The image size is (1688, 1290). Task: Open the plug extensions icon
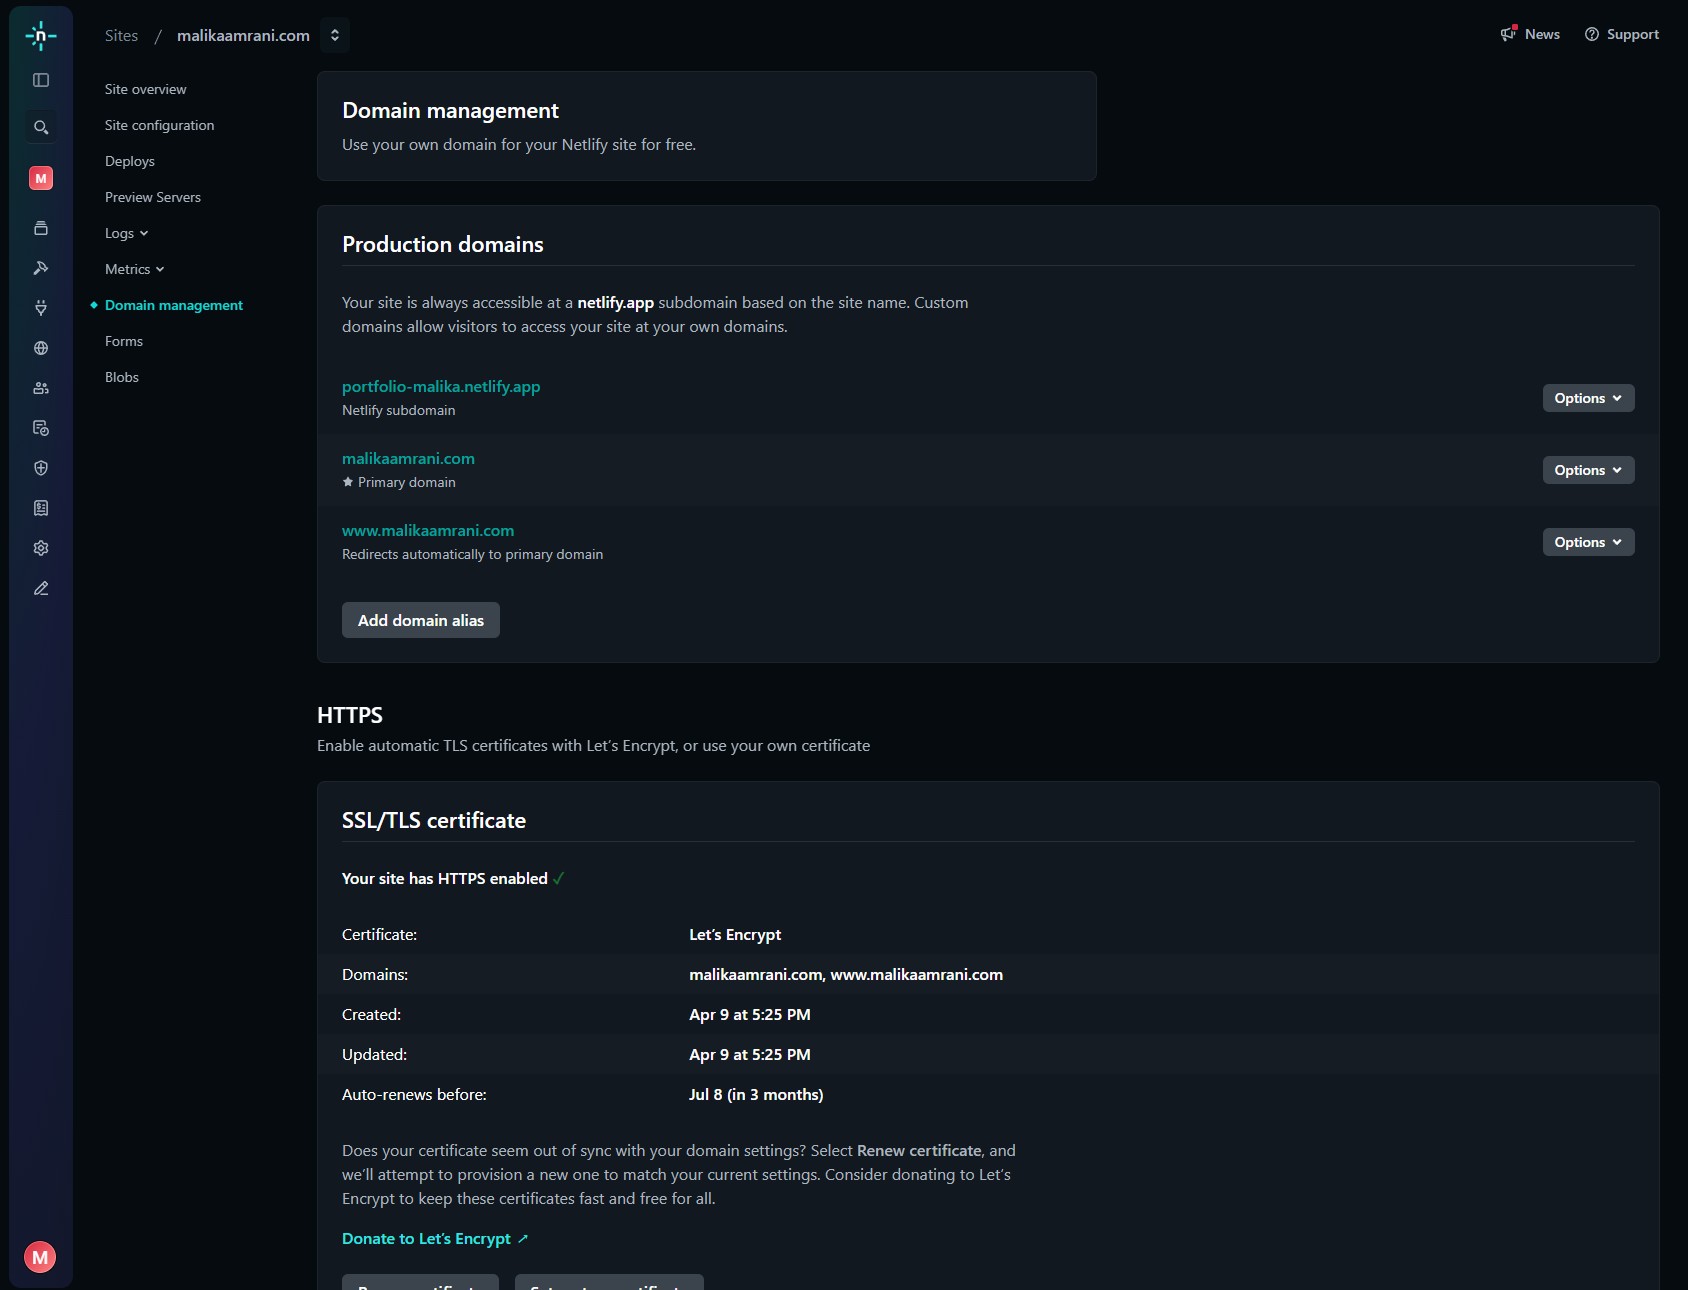coord(41,308)
